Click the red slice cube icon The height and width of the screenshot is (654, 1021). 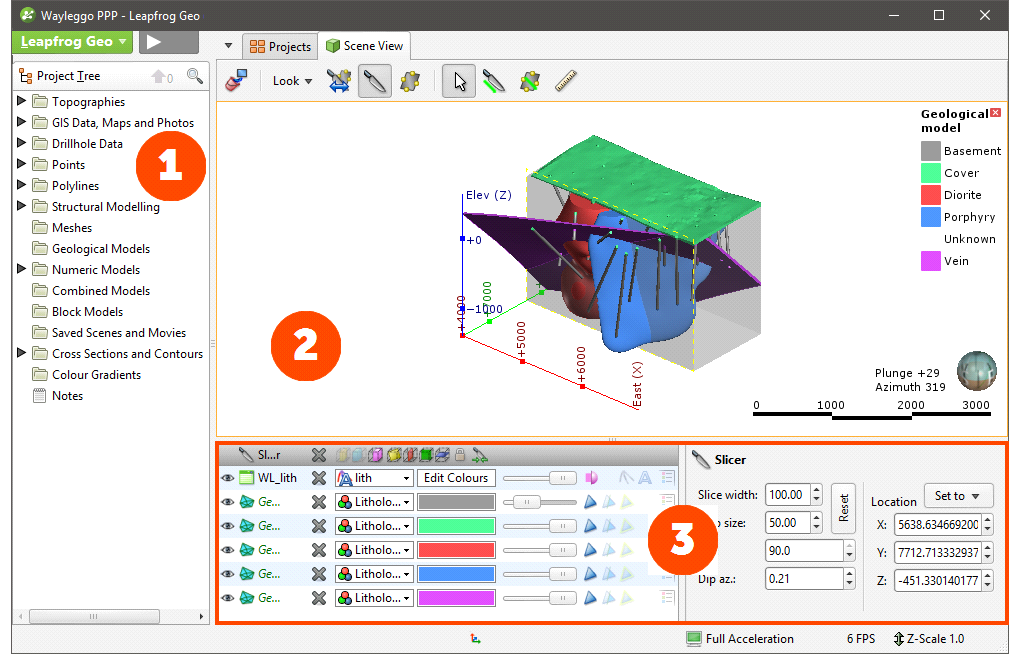point(410,455)
